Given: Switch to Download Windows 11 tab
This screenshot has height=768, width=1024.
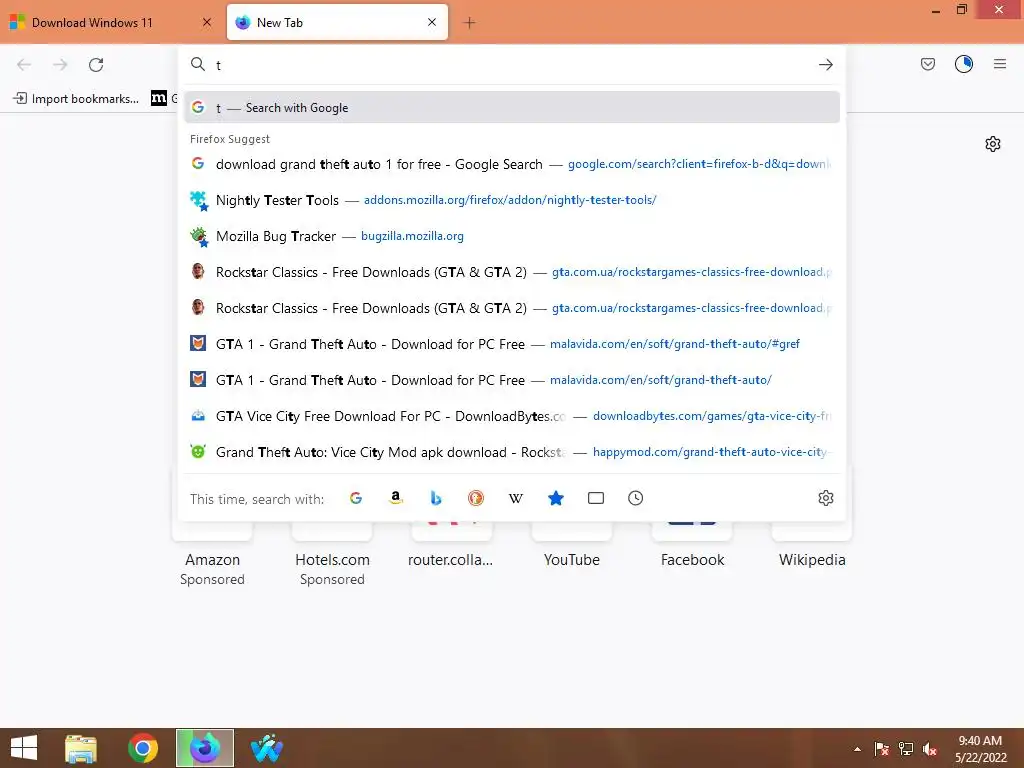Looking at the screenshot, I should 111,23.
